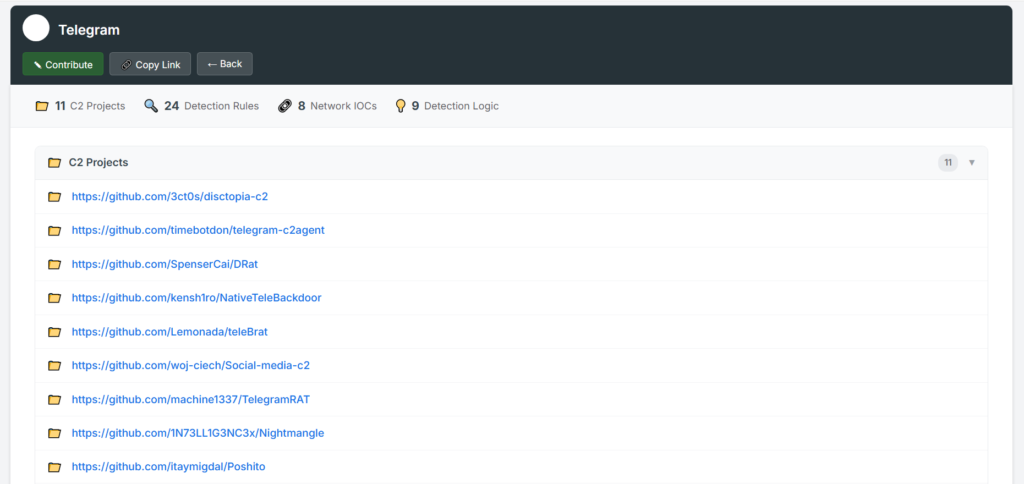Click the Copy Link button

(150, 64)
